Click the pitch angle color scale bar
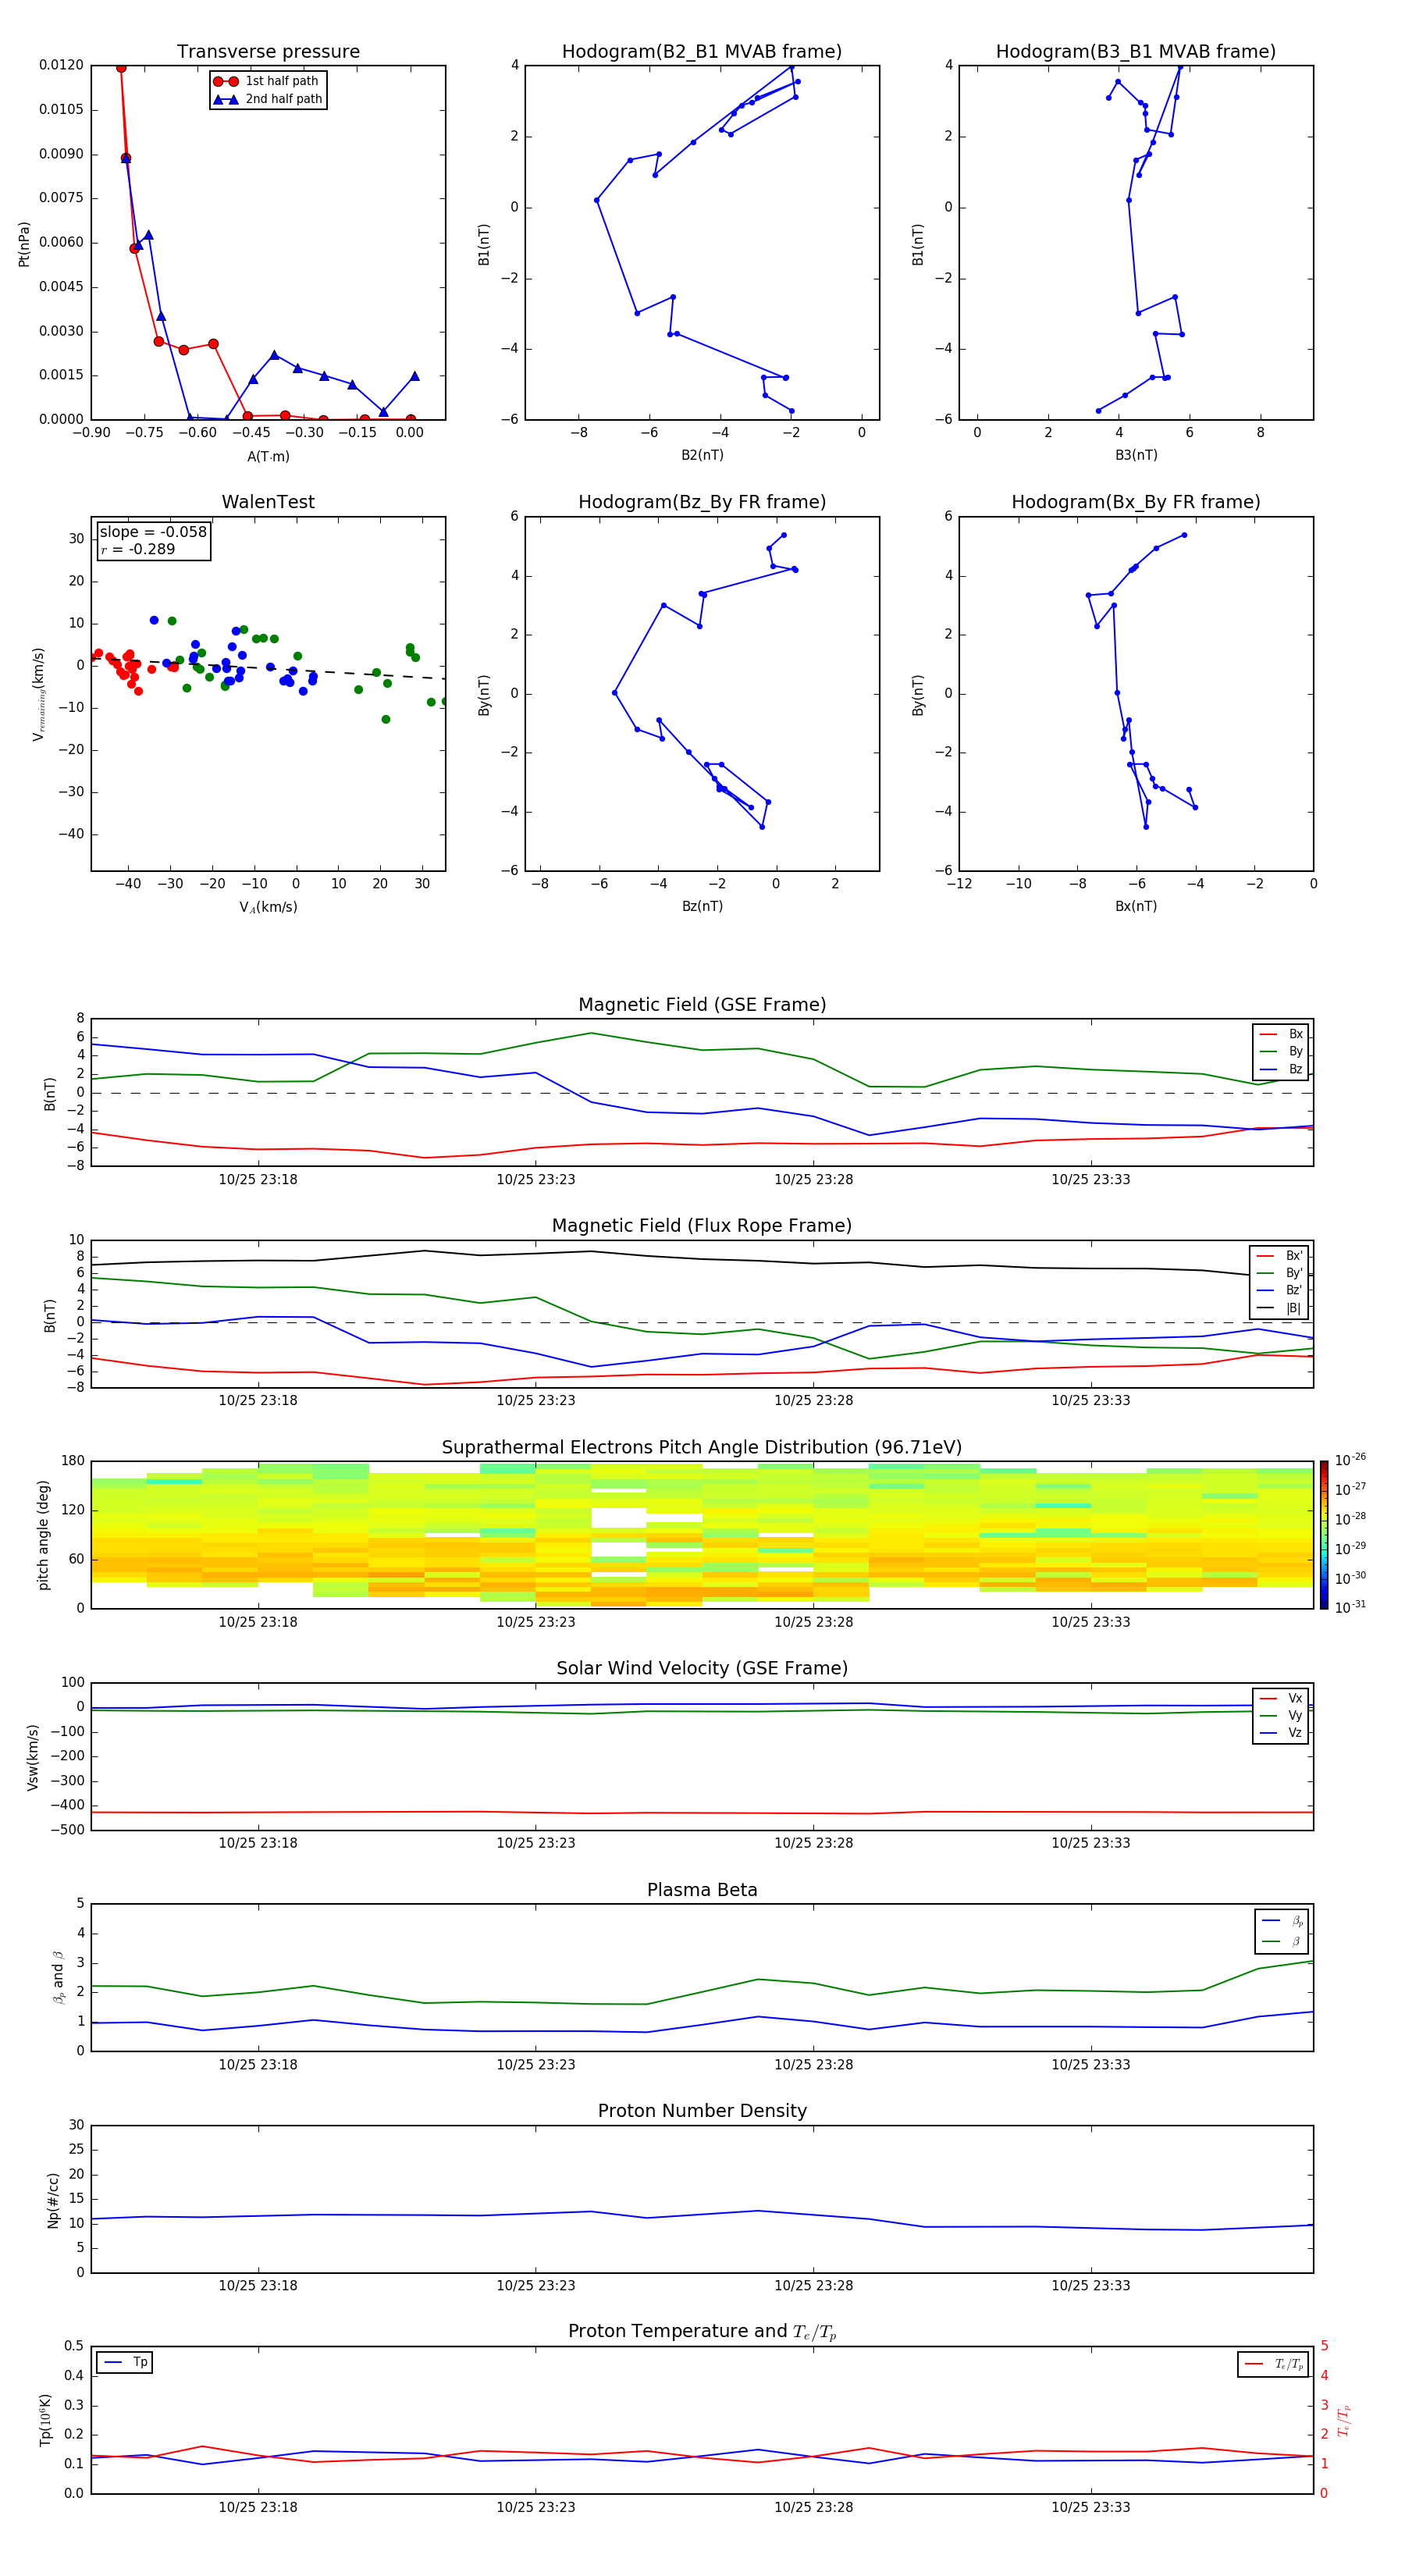This screenshot has width=1405, height=2576. (1324, 1535)
